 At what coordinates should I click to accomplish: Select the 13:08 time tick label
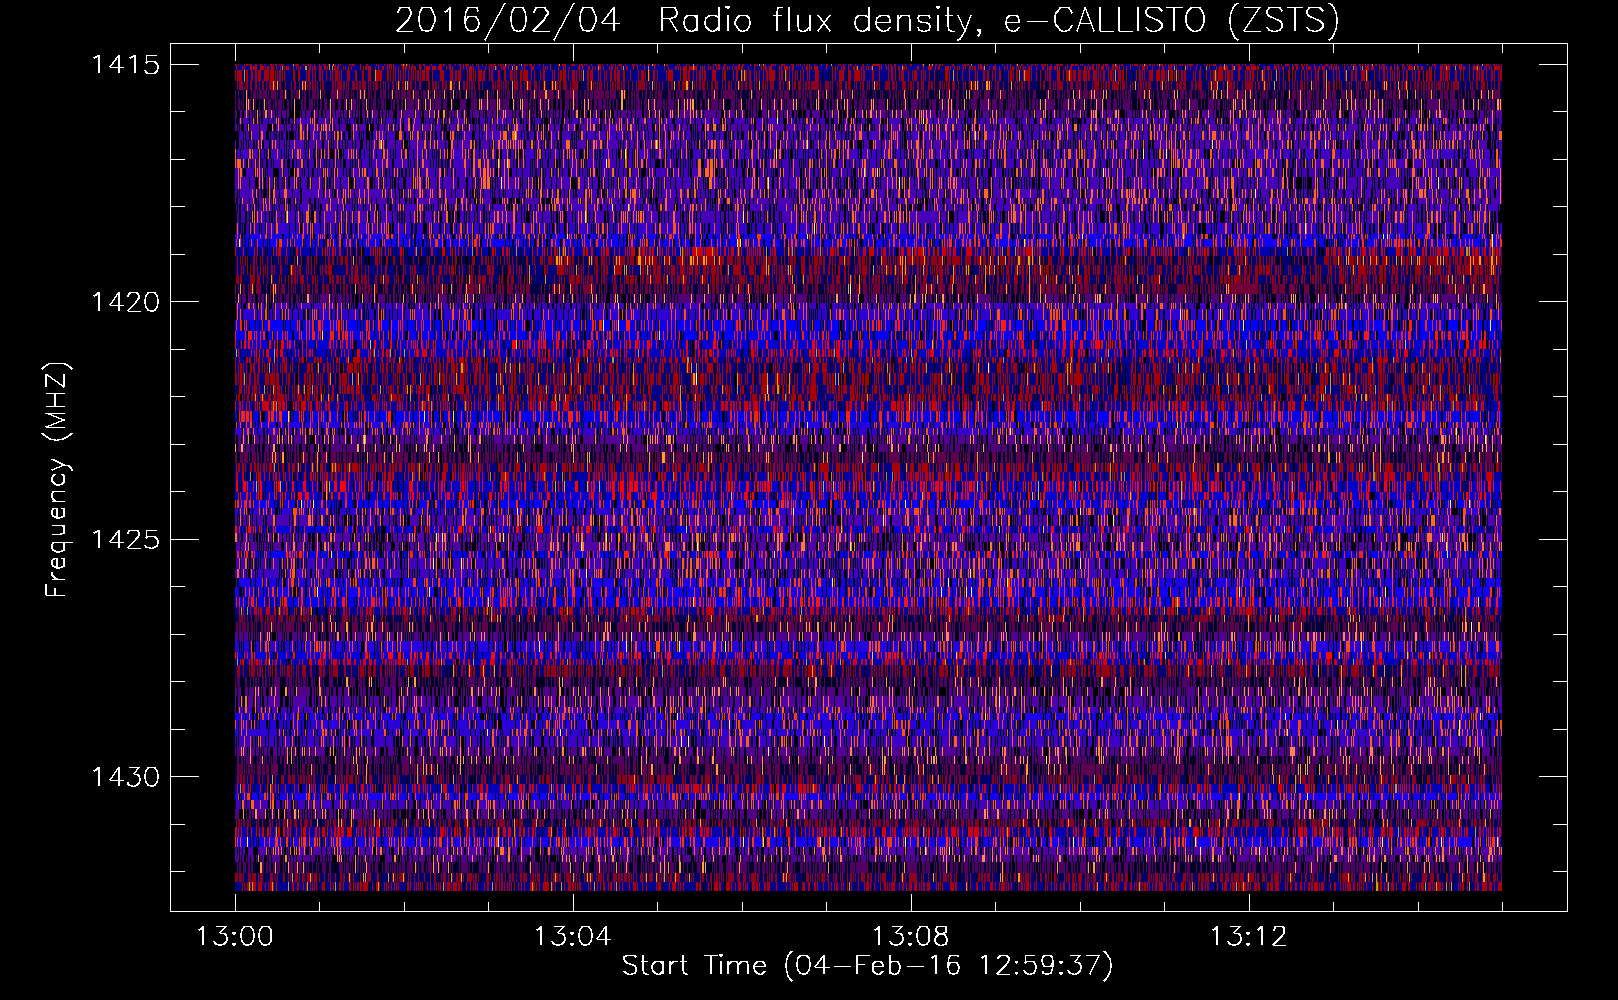[911, 937]
